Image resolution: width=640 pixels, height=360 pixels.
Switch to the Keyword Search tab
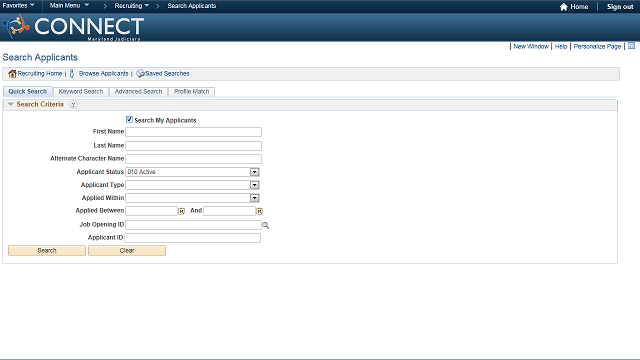tap(81, 91)
